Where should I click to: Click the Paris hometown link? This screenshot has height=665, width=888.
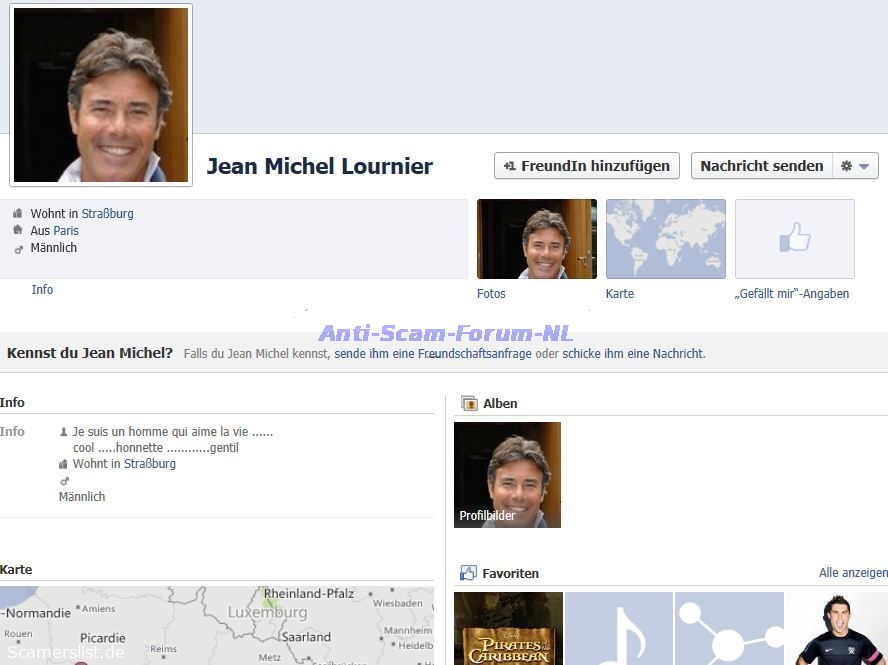(66, 231)
